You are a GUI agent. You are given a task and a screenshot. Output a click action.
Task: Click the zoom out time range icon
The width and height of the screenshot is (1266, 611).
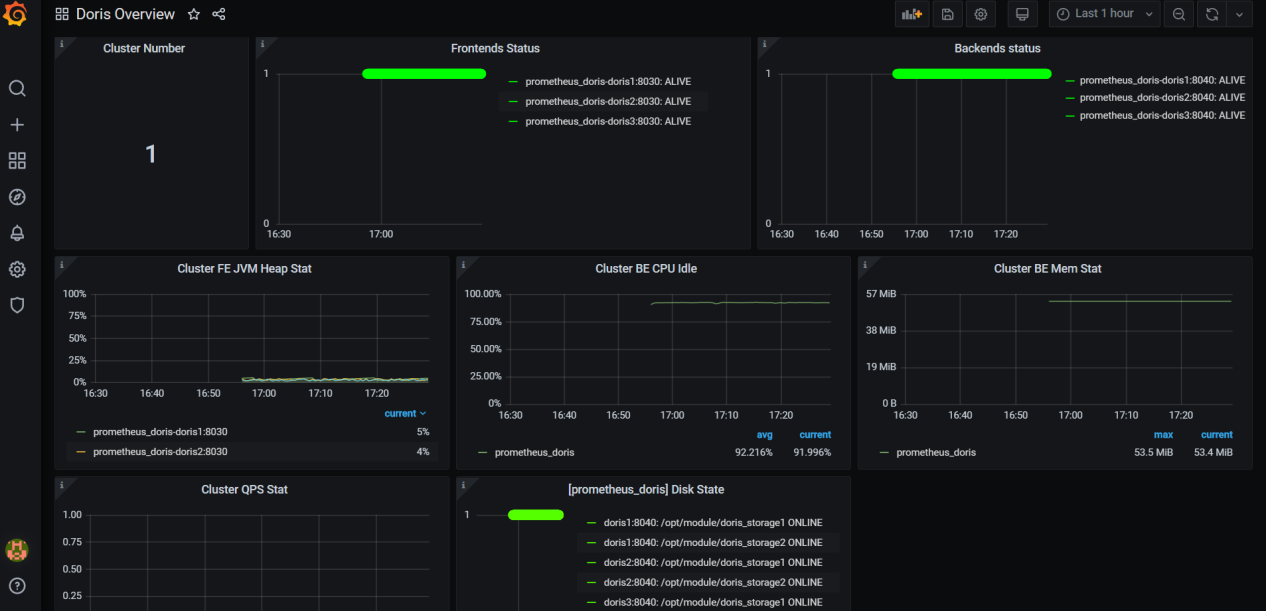[x=1179, y=14]
